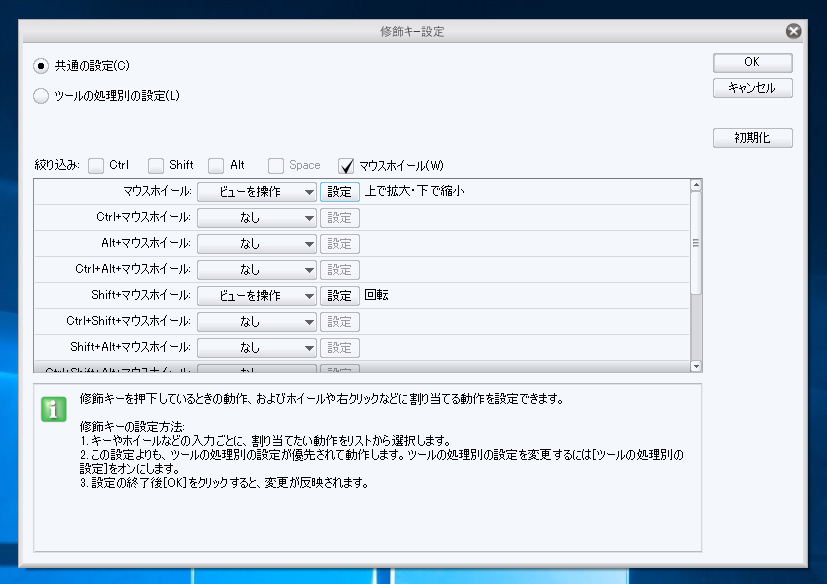Confirm with the OK button
Viewport: 827px width, 584px height.
753,62
